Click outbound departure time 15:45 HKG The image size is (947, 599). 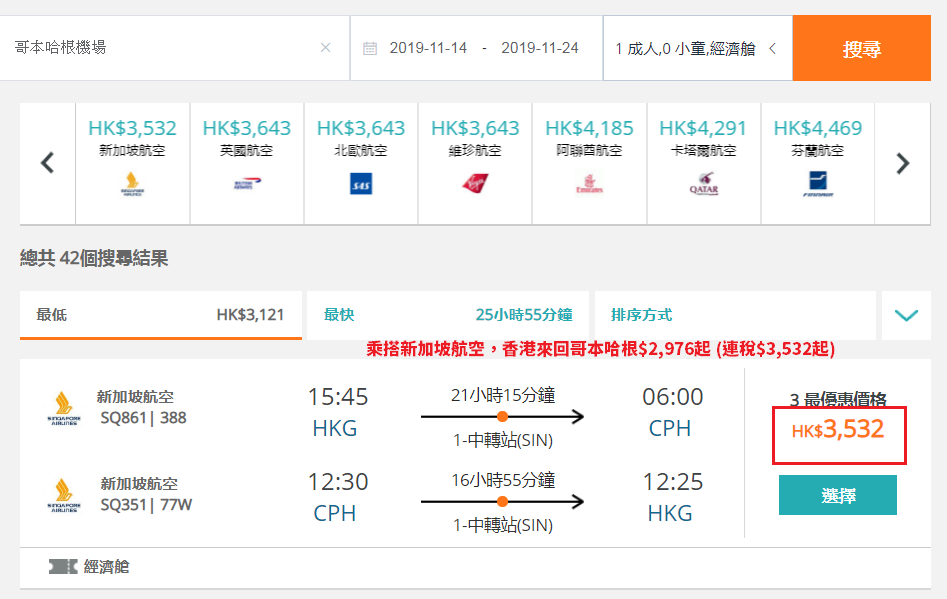click(x=337, y=412)
